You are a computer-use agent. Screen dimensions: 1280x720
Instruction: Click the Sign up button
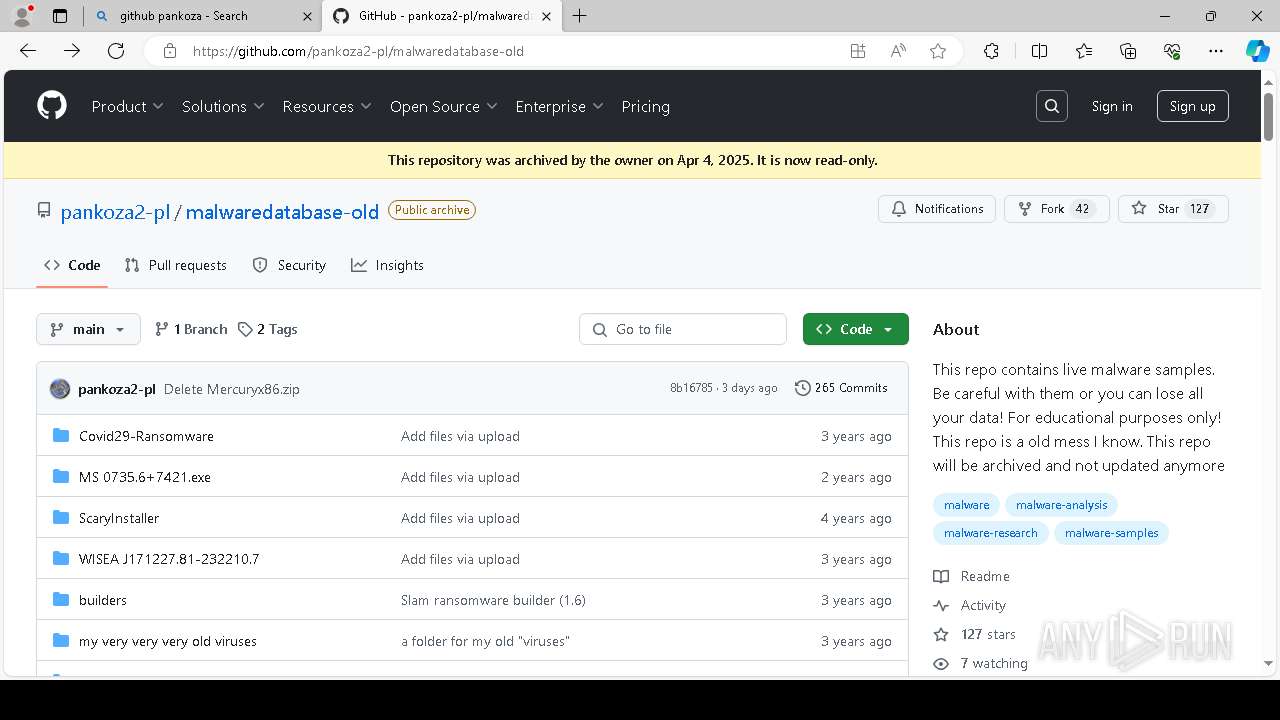point(1193,106)
